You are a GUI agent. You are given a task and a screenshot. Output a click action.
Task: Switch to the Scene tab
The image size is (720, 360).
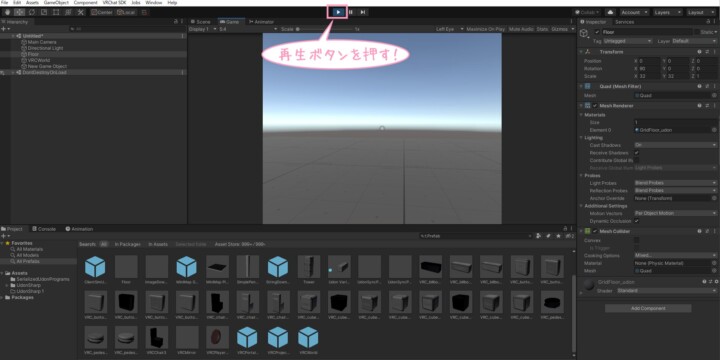pyautogui.click(x=201, y=22)
